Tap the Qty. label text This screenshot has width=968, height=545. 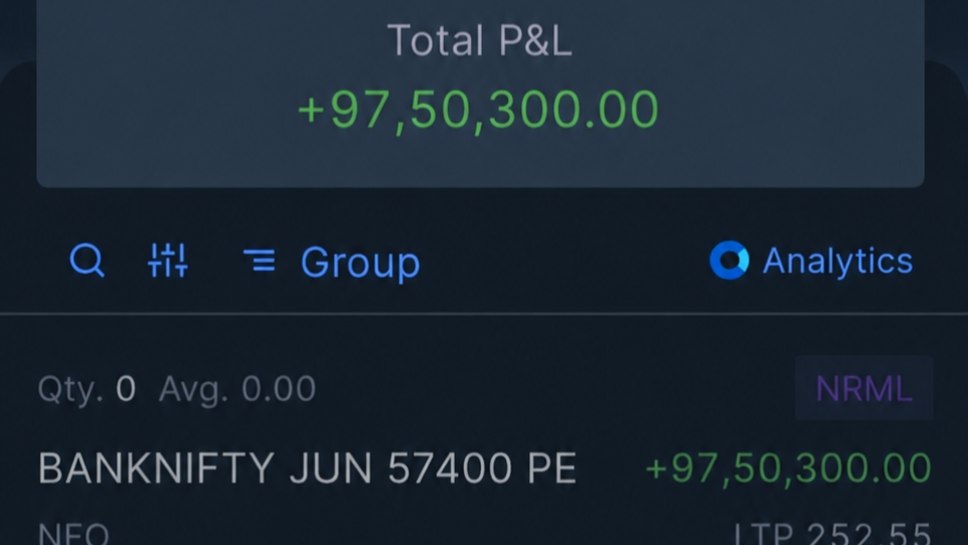[x=70, y=389]
